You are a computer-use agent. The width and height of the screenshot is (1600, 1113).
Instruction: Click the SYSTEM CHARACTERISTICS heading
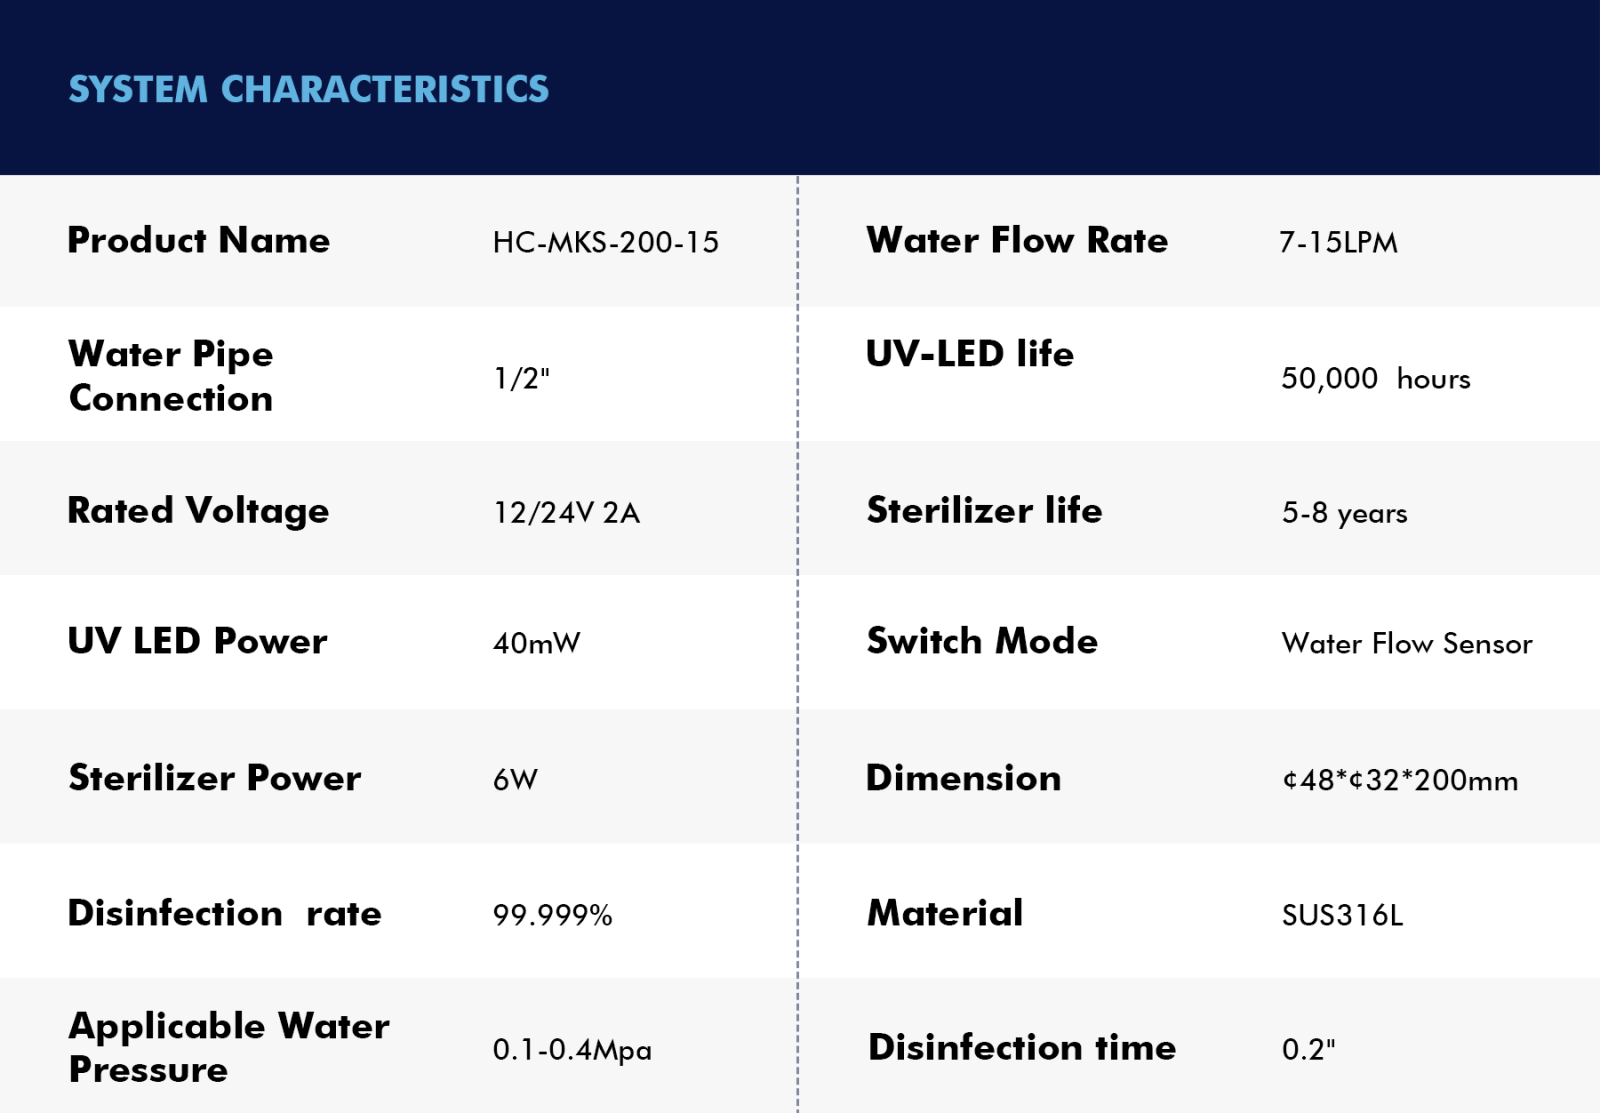(x=308, y=89)
